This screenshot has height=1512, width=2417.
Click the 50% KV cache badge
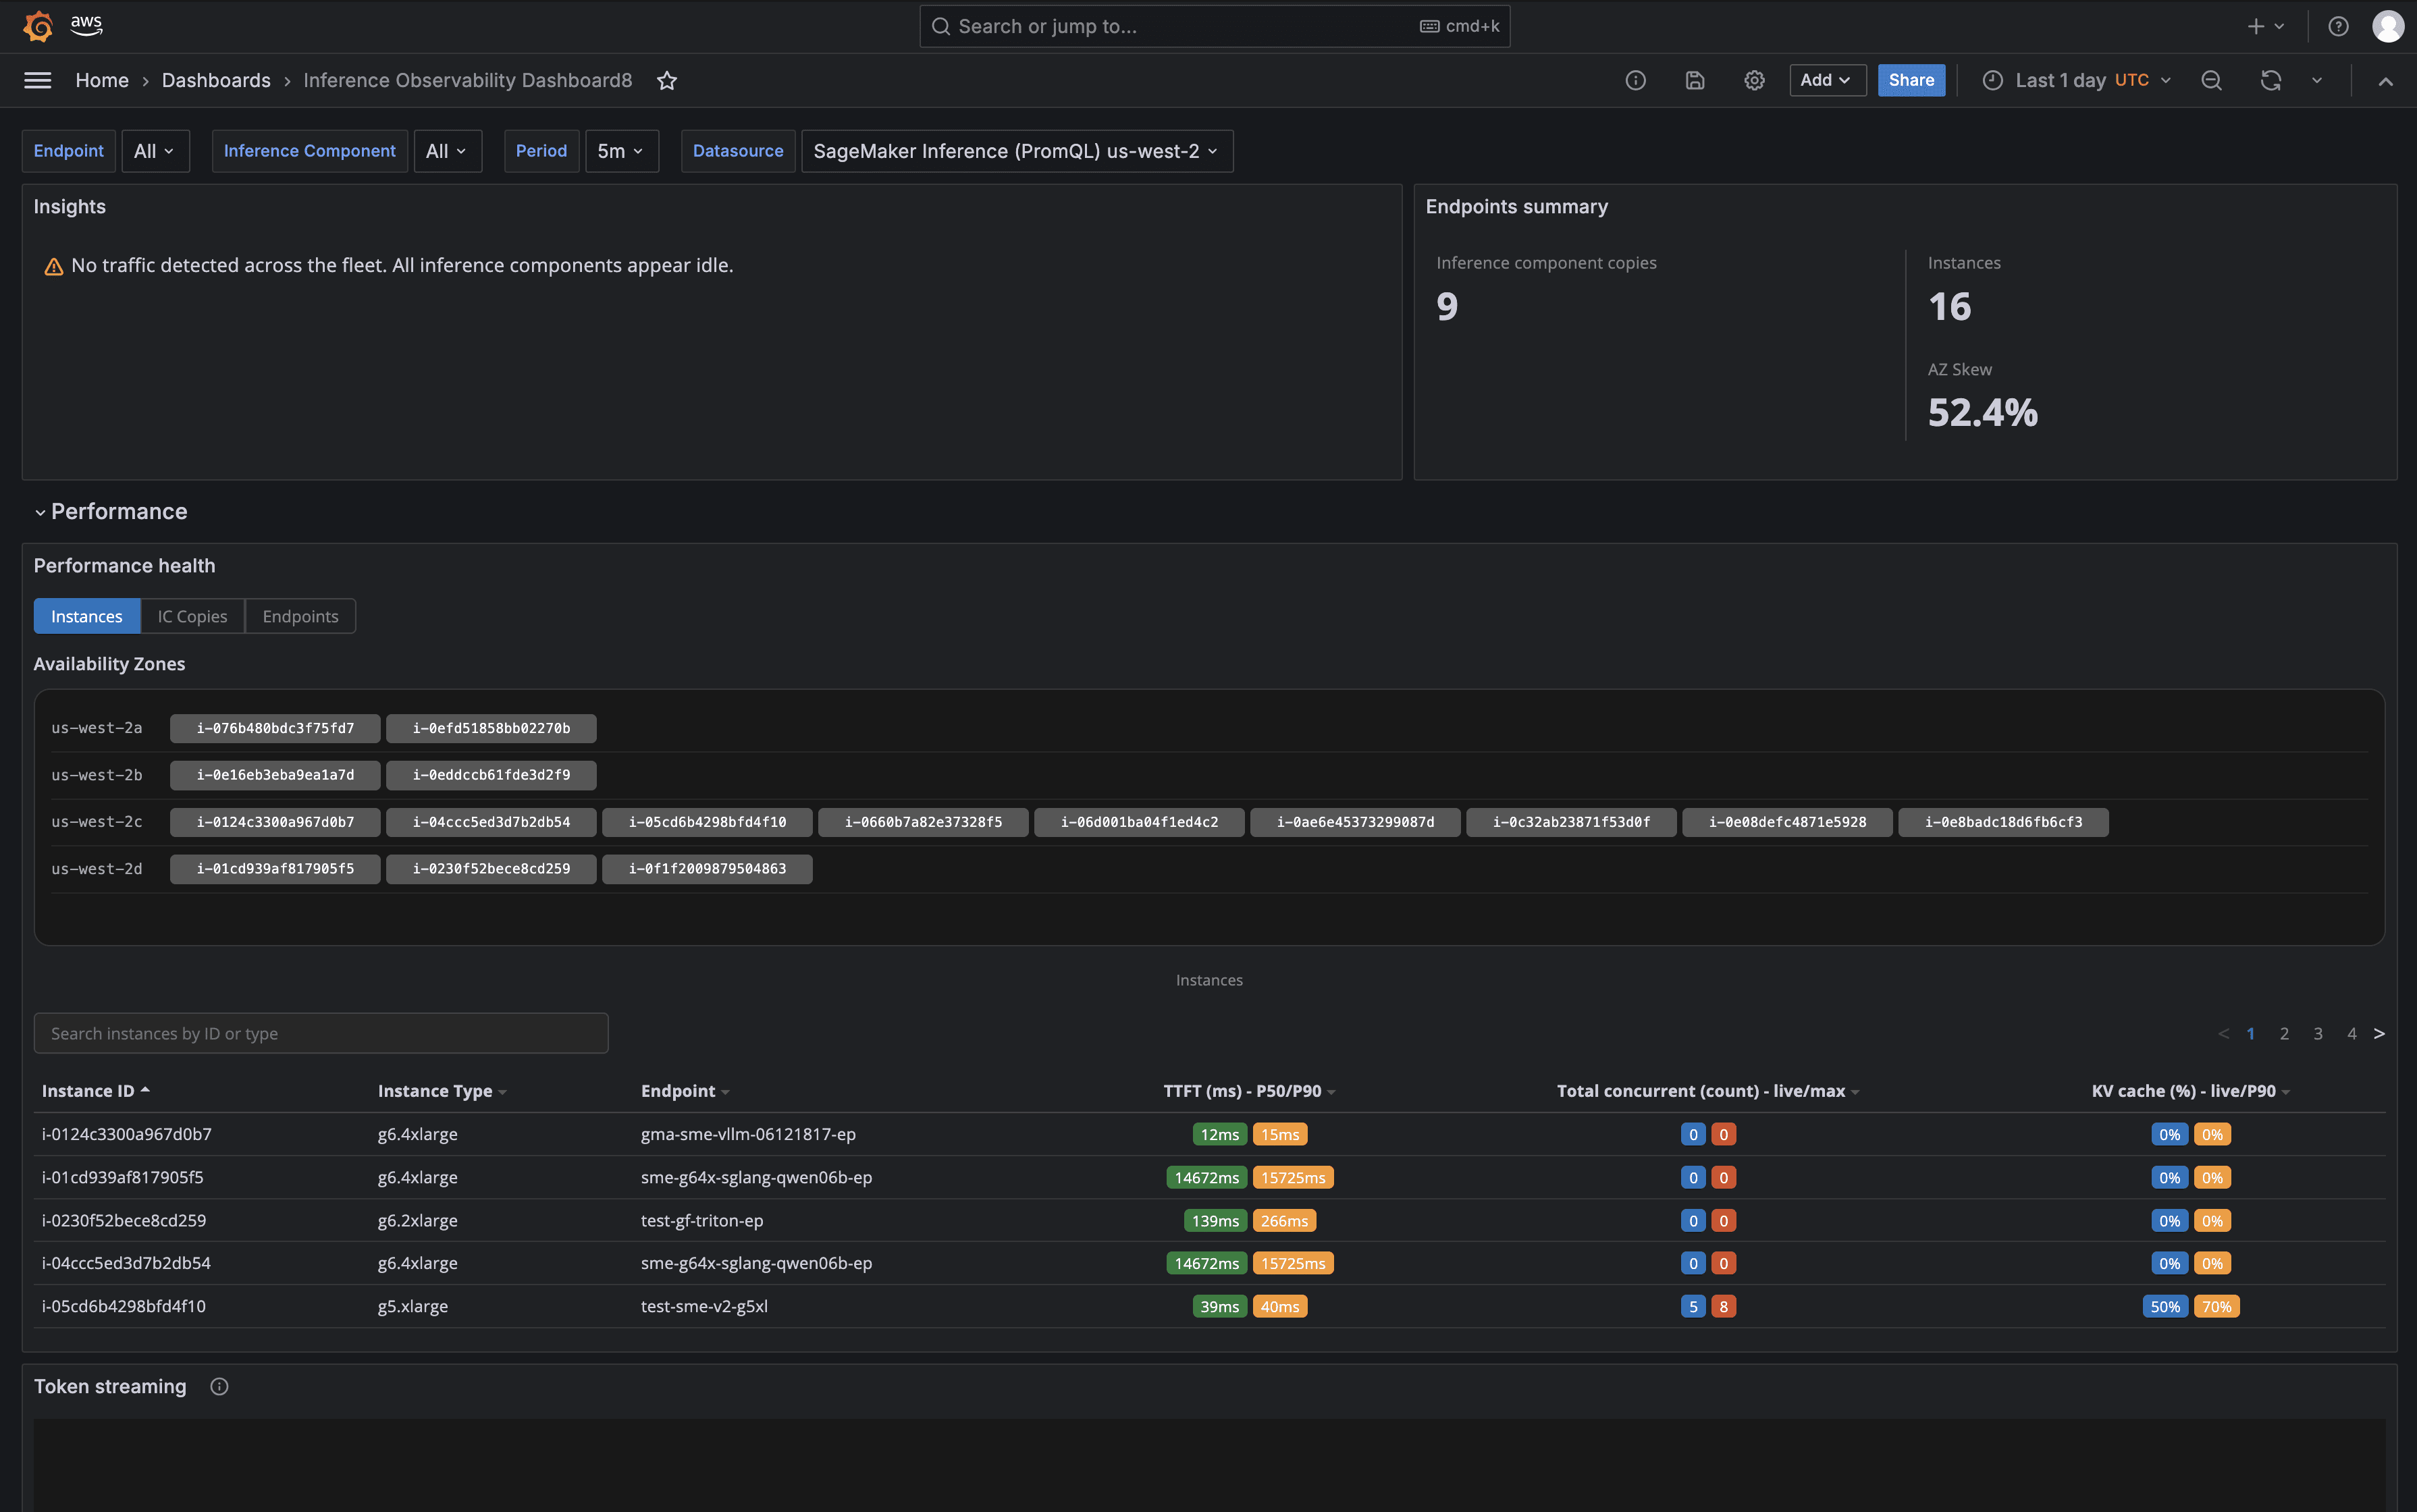(x=2165, y=1306)
